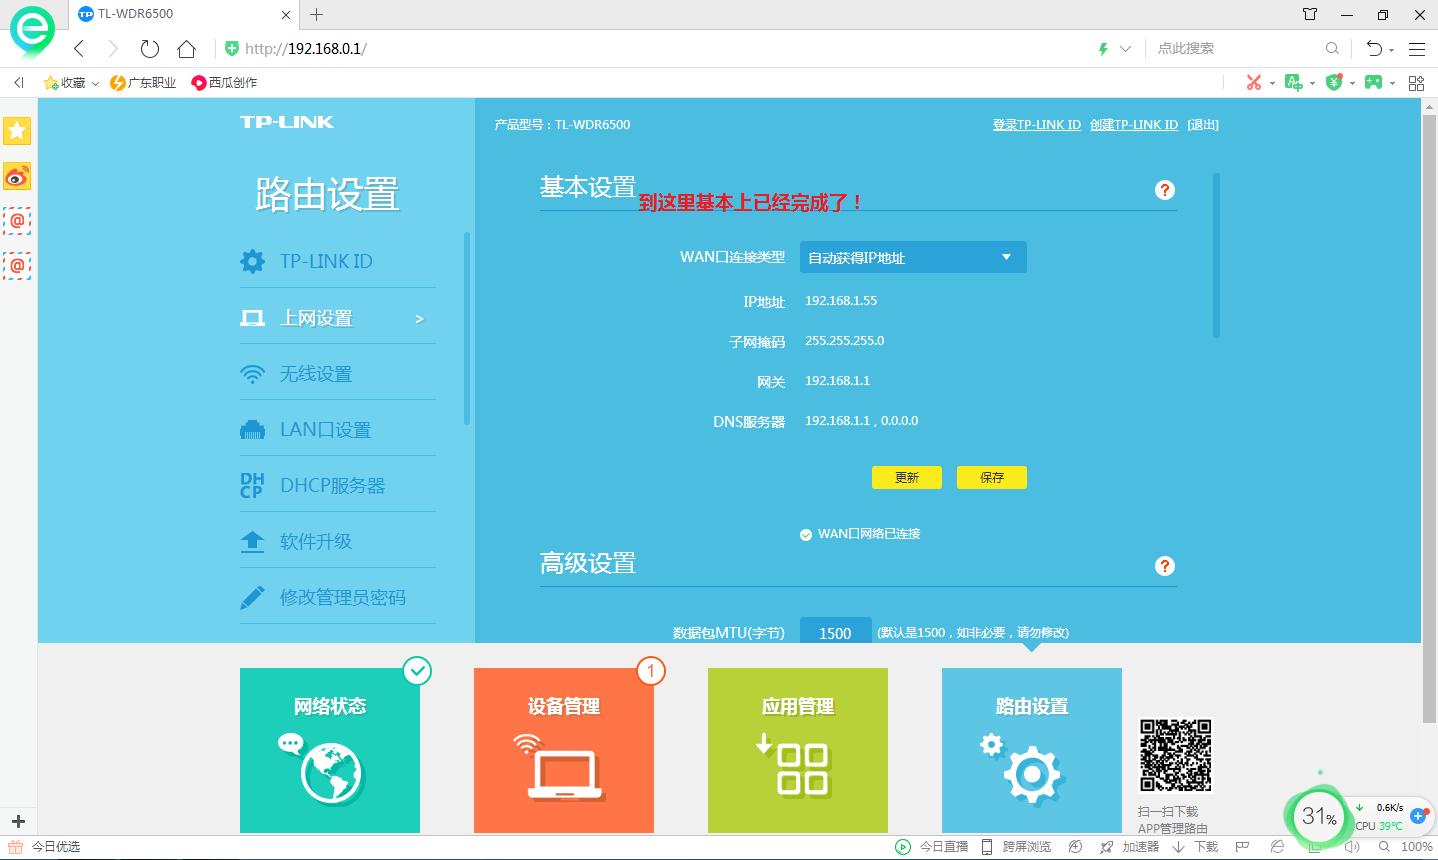Click the 基本设置 help question mark
Screen dimensions: 1438x860
coord(1164,189)
